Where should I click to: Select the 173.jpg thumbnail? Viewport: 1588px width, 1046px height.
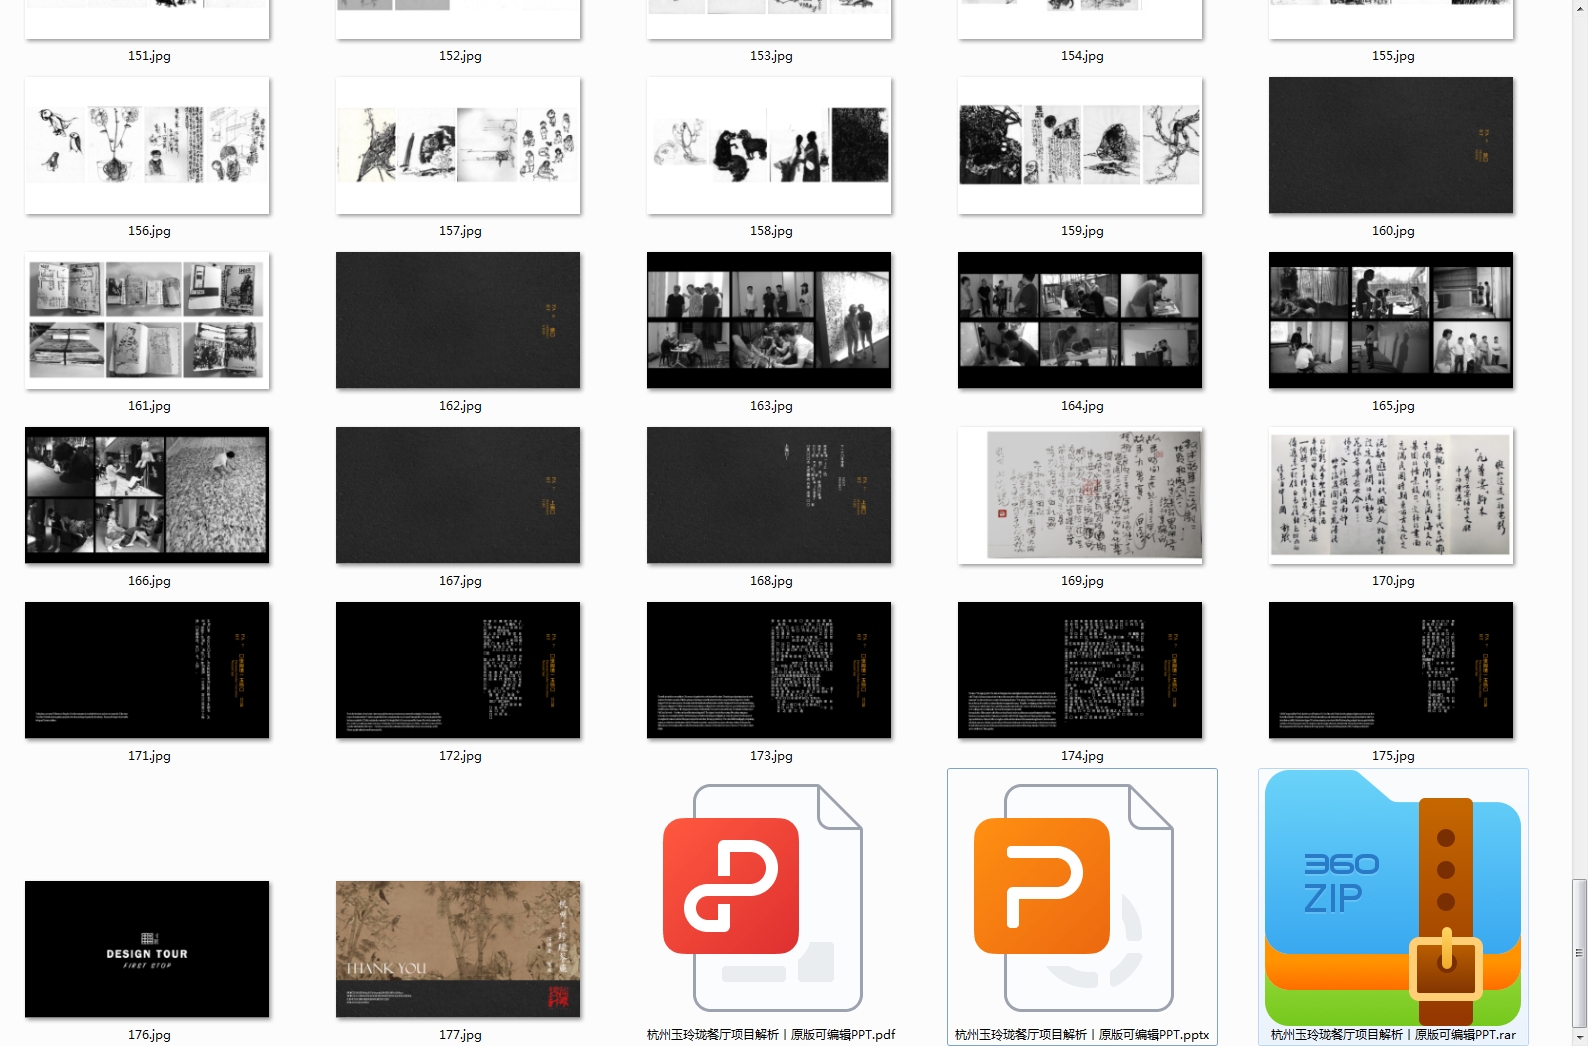point(769,670)
